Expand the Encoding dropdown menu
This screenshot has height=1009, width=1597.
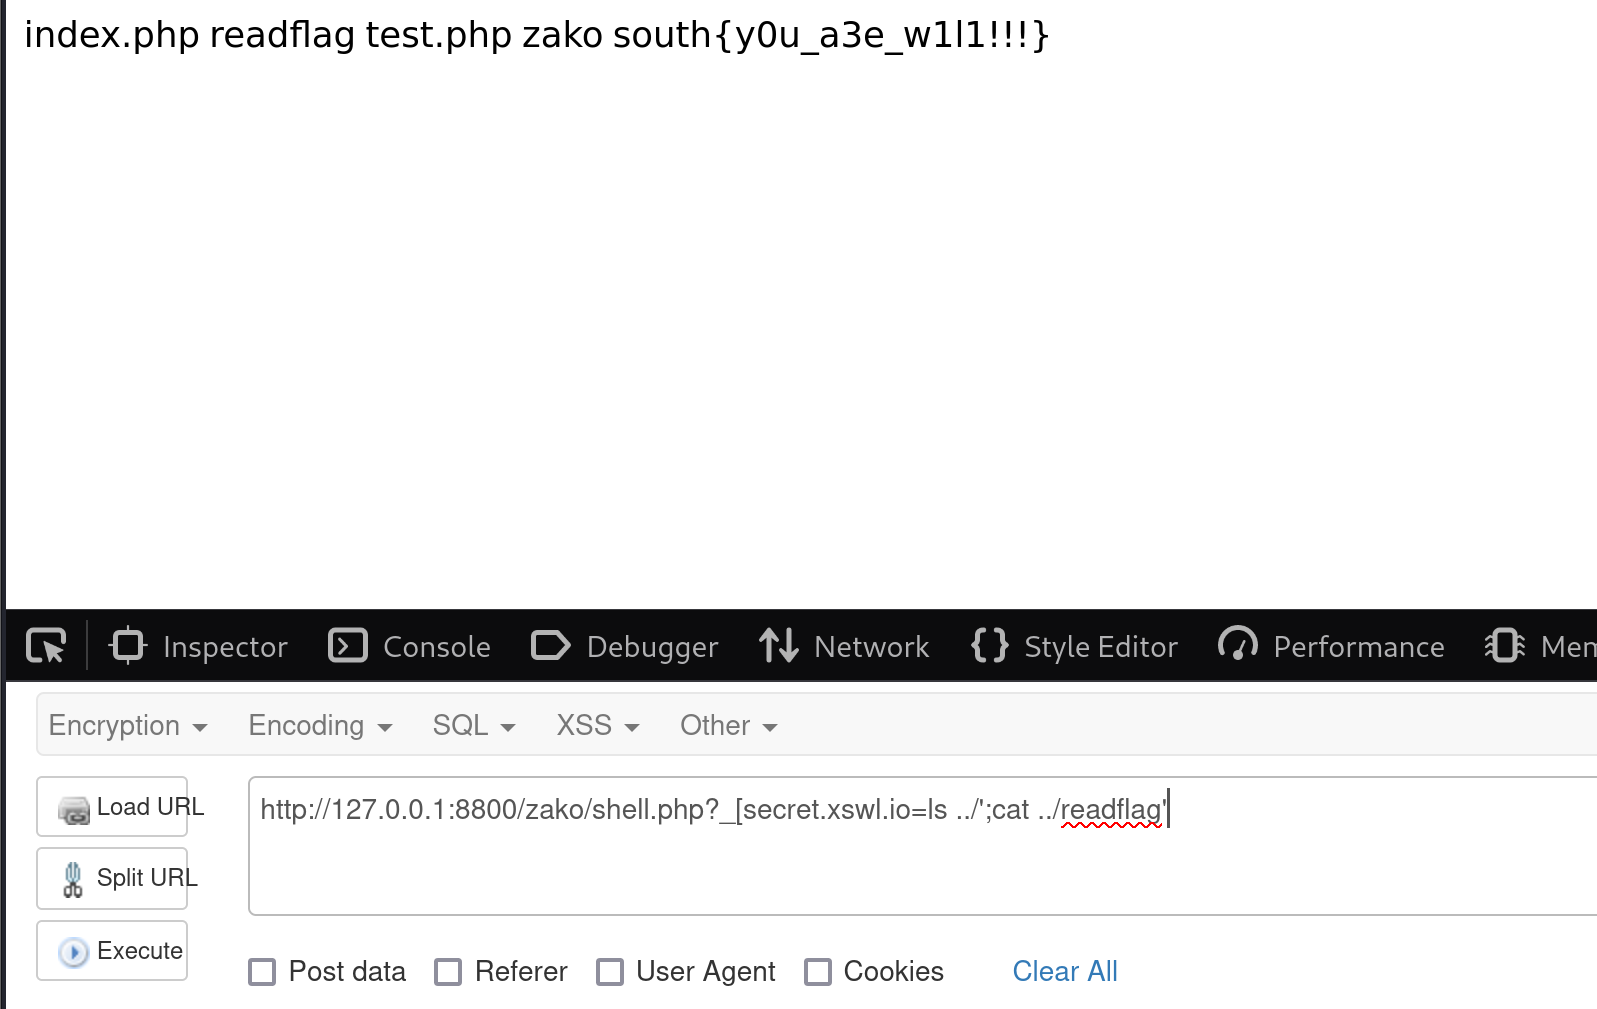tap(320, 725)
